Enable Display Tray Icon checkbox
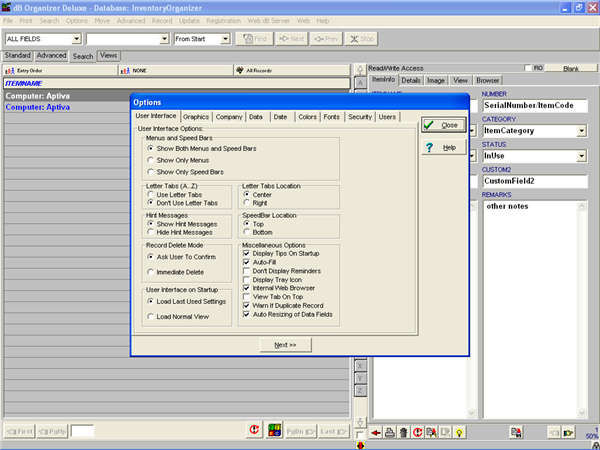The width and height of the screenshot is (600, 450). coord(247,280)
